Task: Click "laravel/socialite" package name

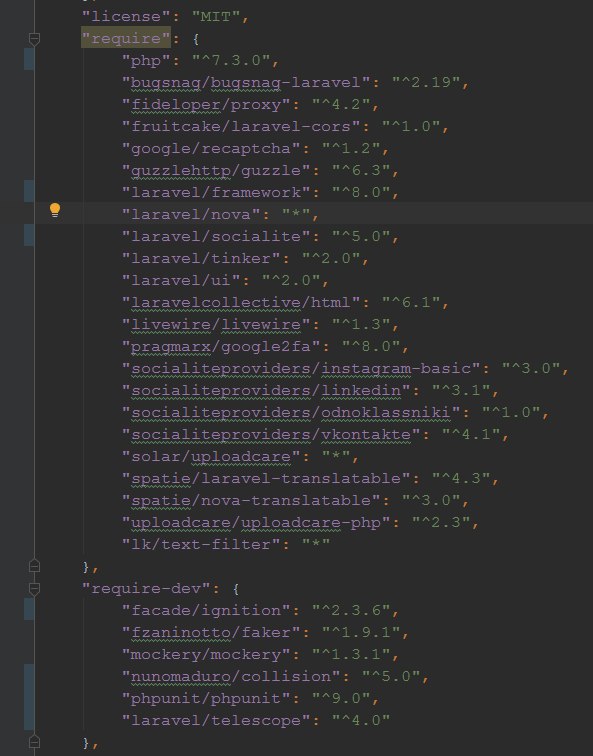Action: (x=216, y=236)
